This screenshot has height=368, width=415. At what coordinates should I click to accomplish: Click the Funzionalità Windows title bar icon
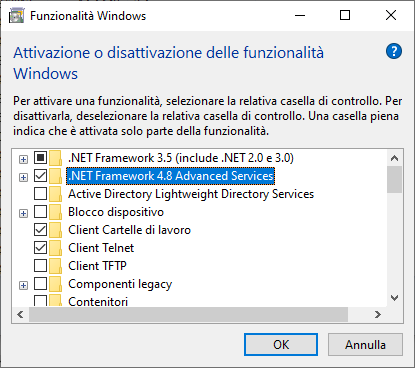point(17,15)
